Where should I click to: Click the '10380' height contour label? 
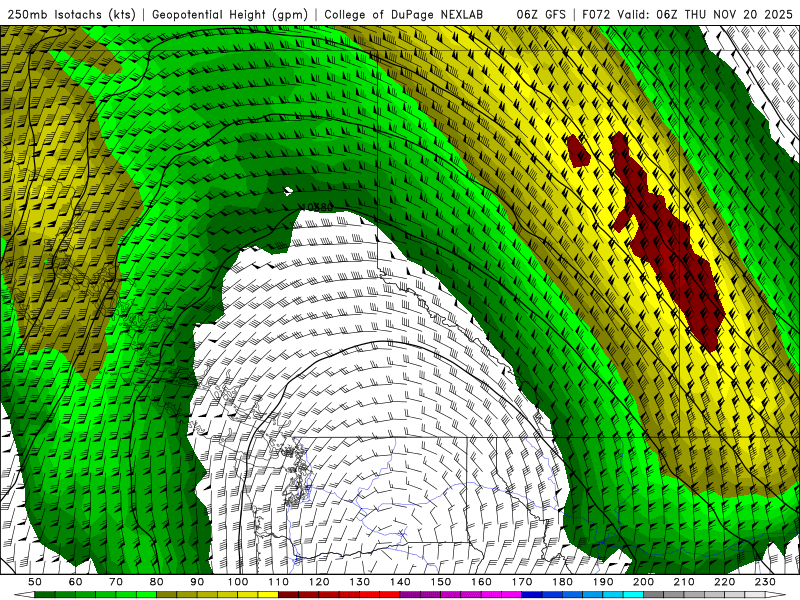317,207
